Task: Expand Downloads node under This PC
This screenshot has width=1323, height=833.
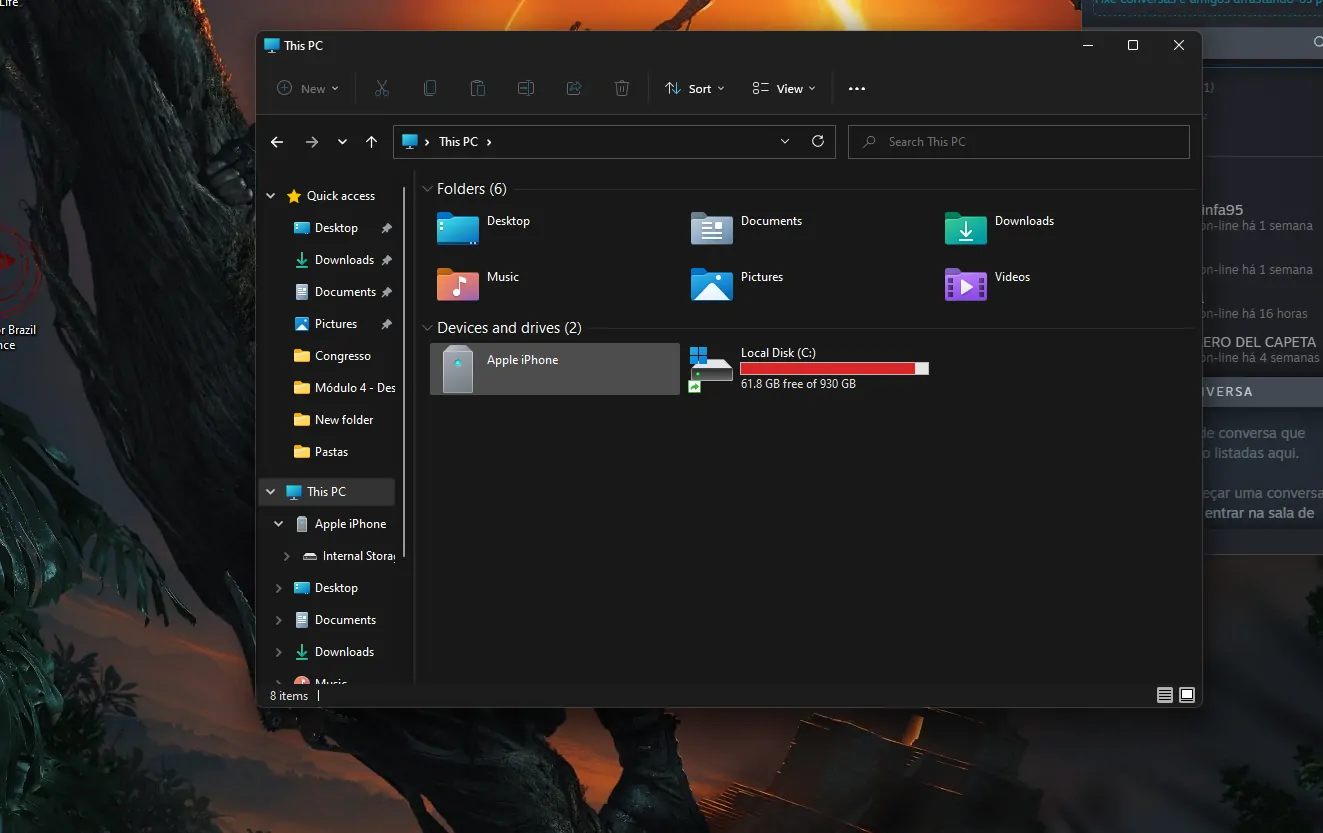Action: pos(279,652)
